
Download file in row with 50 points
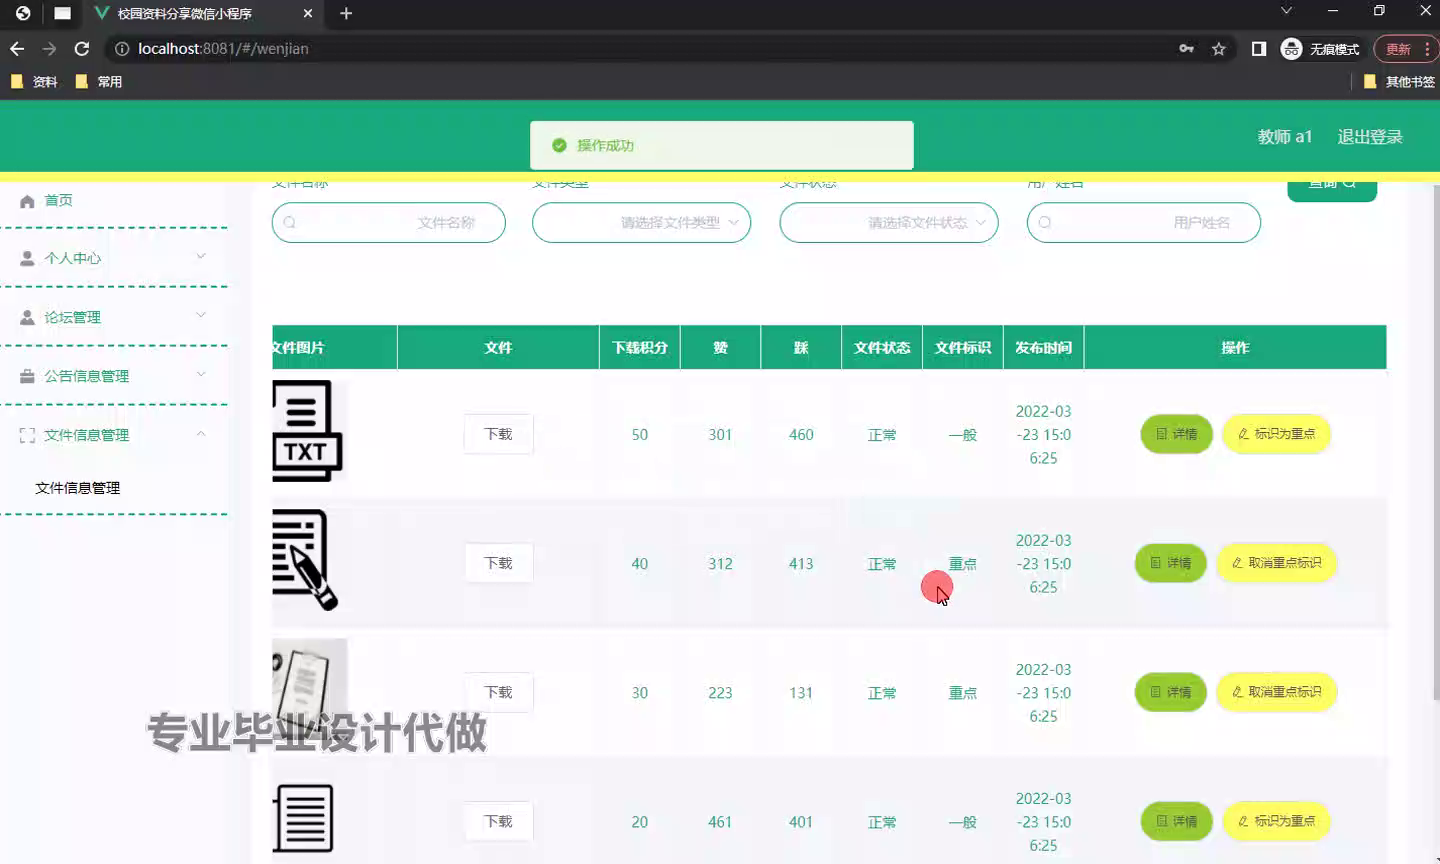[498, 434]
